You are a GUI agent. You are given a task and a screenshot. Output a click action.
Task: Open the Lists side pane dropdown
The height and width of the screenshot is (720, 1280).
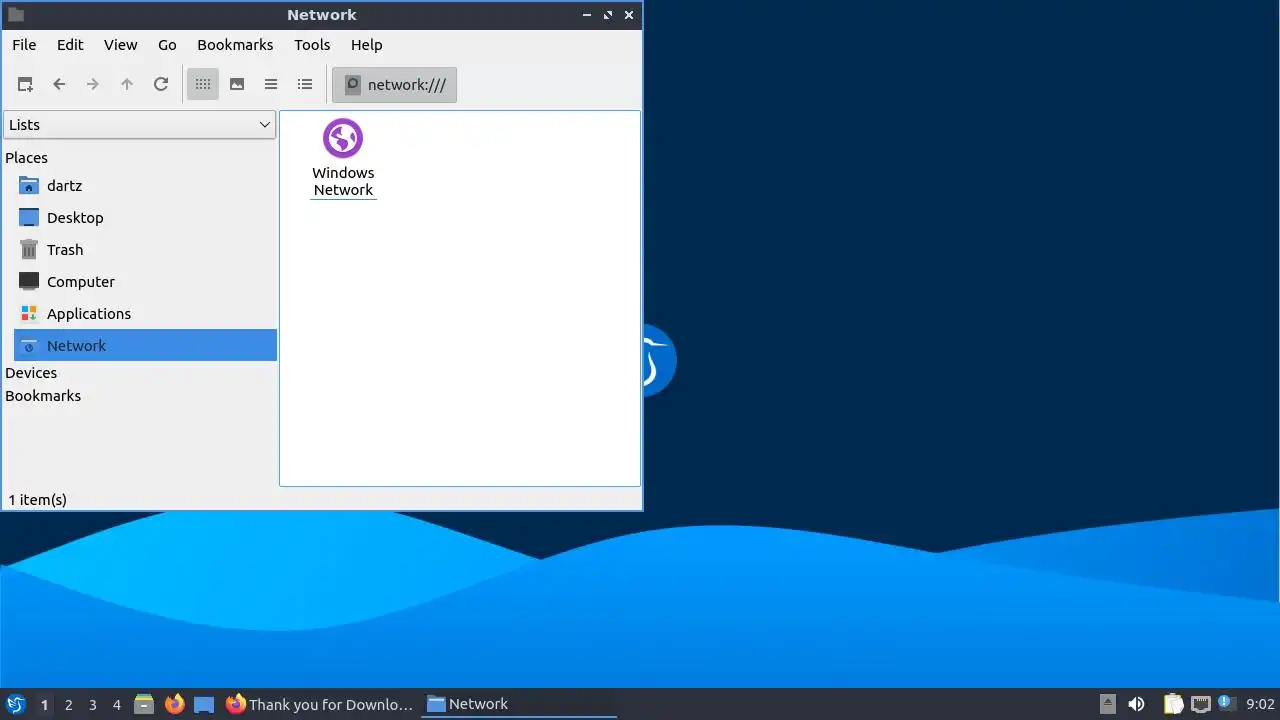[140, 125]
